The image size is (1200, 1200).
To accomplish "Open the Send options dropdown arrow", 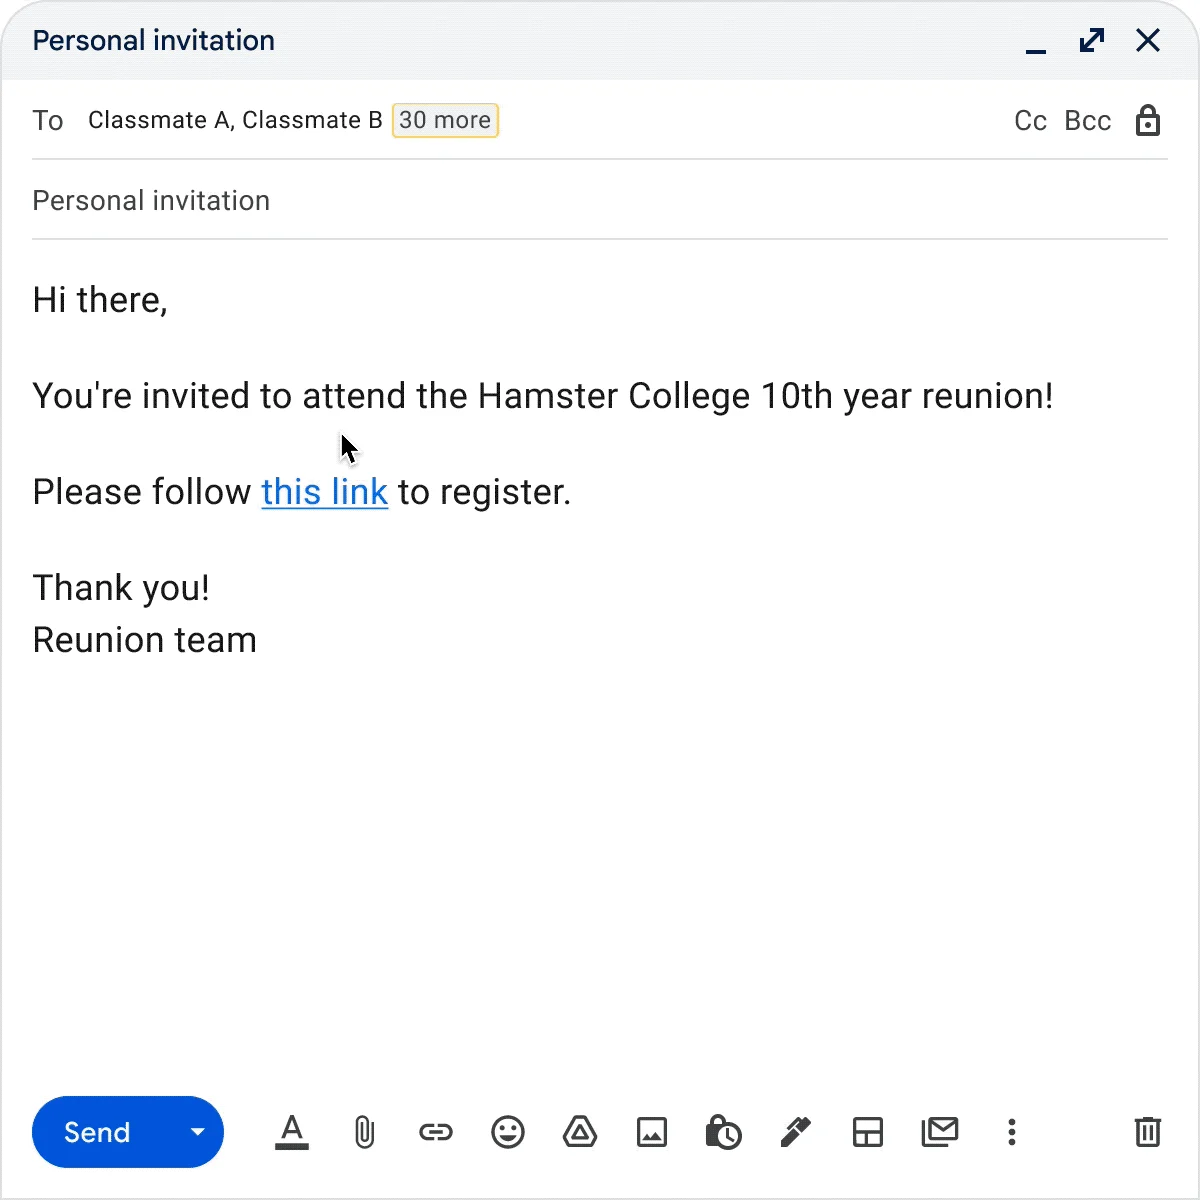I will (x=196, y=1132).
